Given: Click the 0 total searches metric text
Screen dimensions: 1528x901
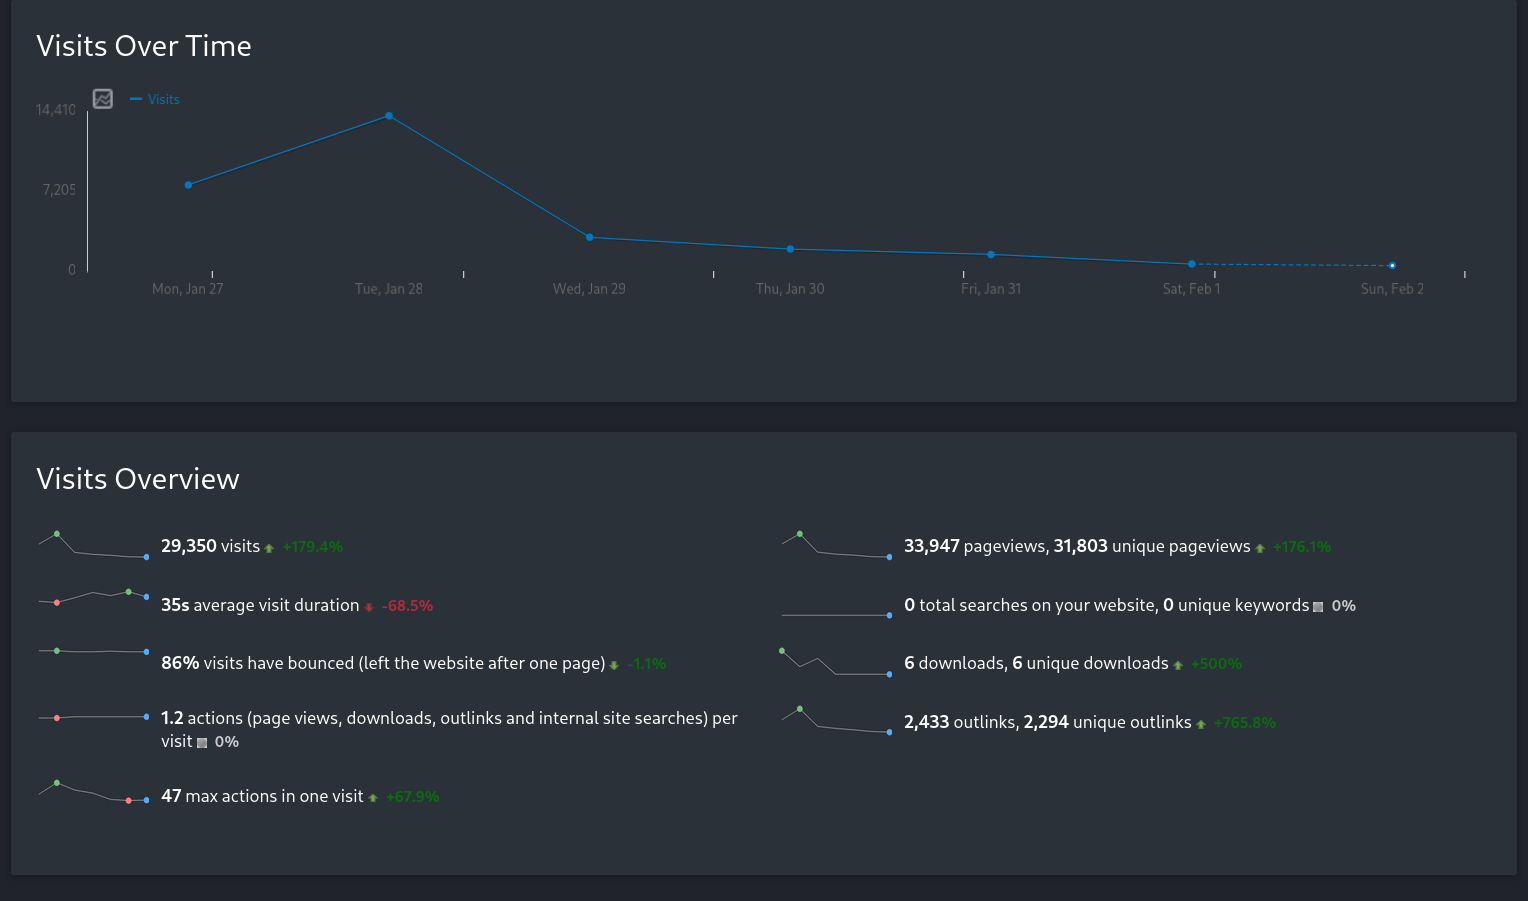Looking at the screenshot, I should coord(1106,605).
